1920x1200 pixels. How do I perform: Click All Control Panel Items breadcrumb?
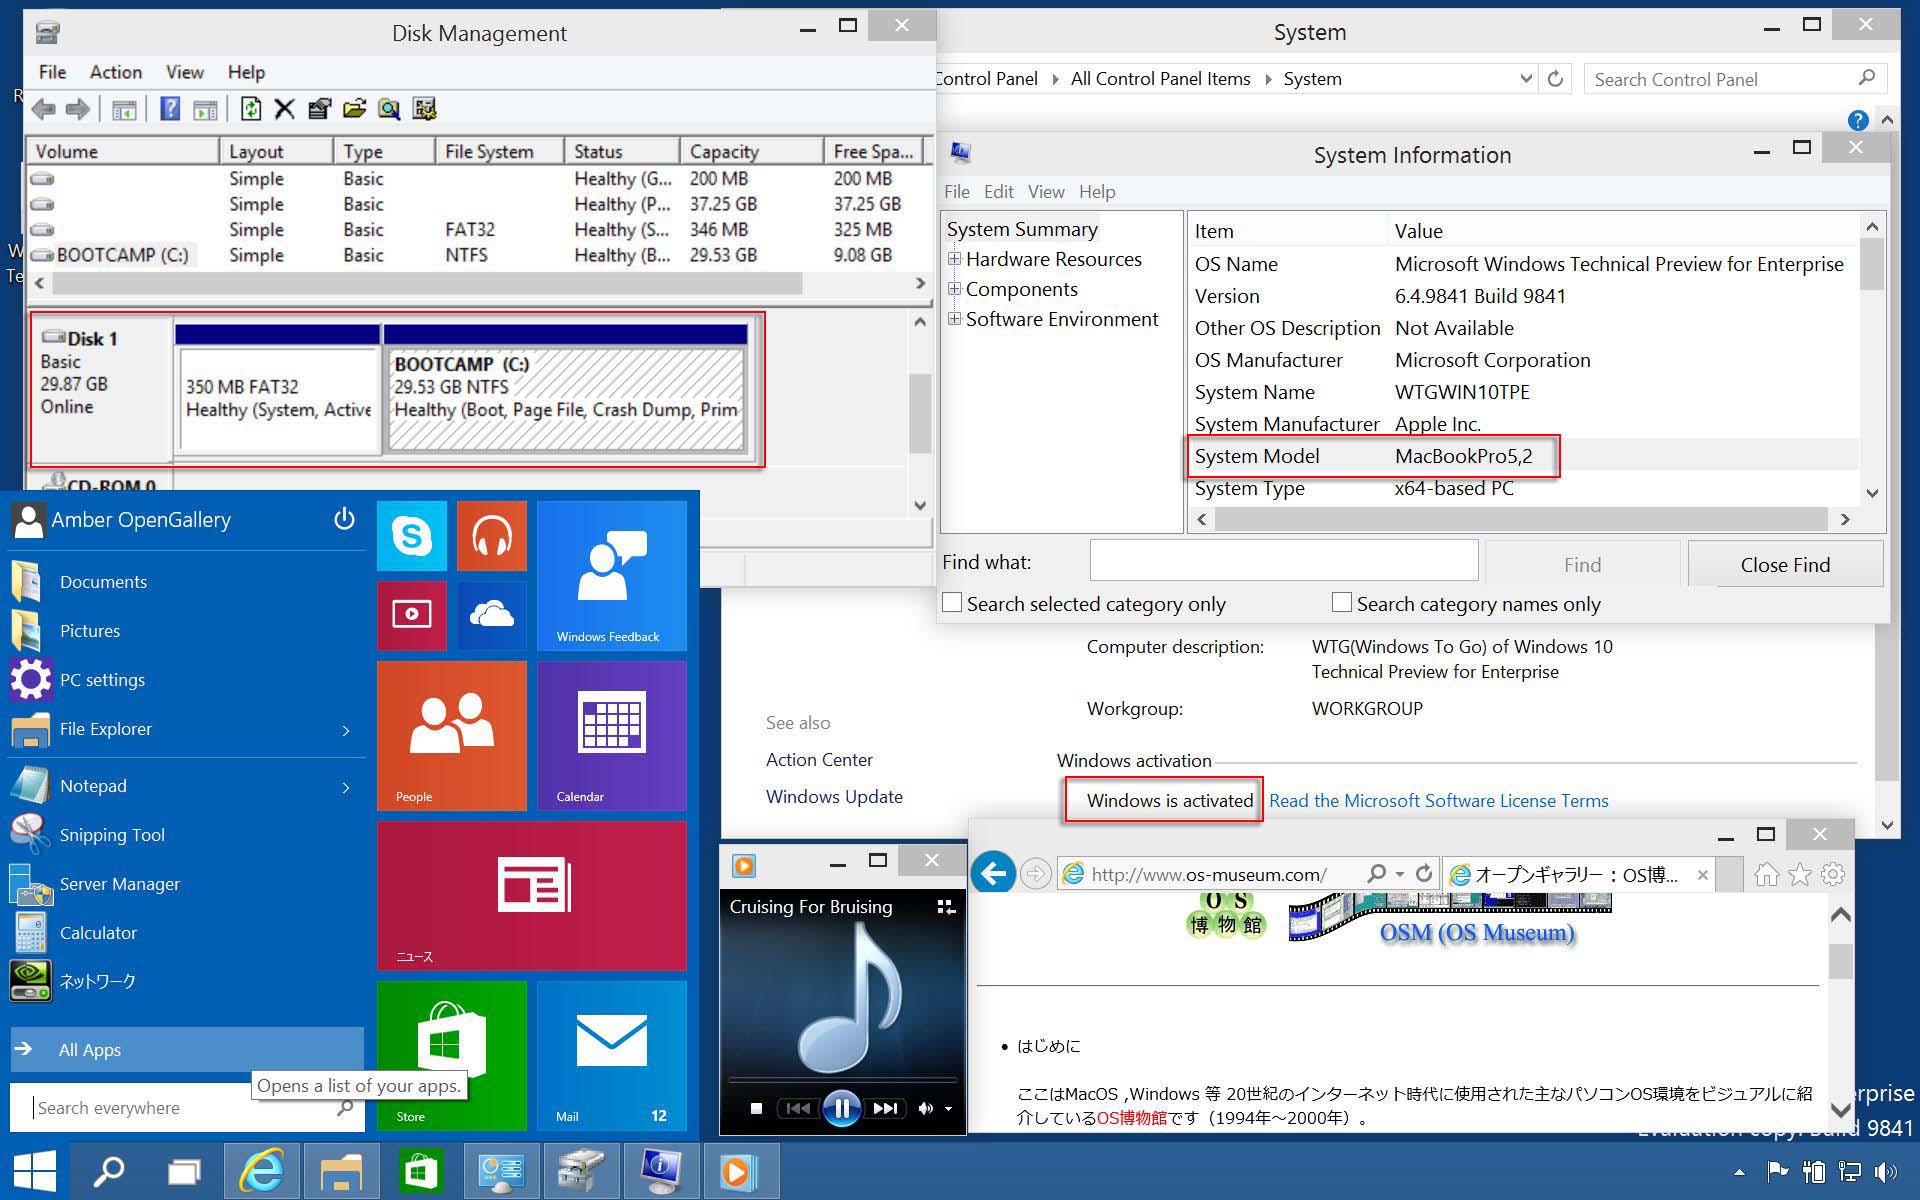coord(1160,78)
